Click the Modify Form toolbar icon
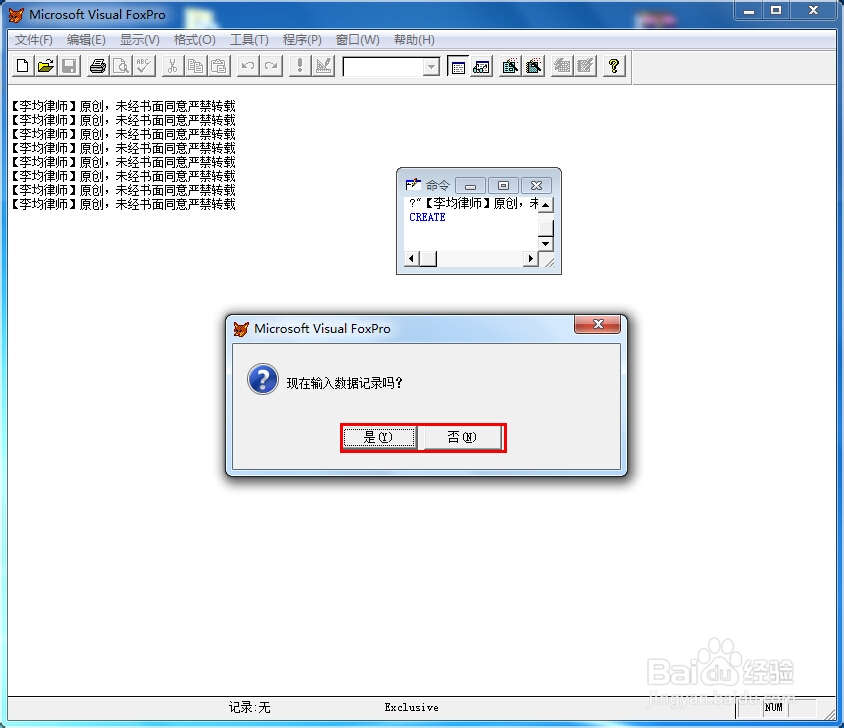 pos(323,66)
